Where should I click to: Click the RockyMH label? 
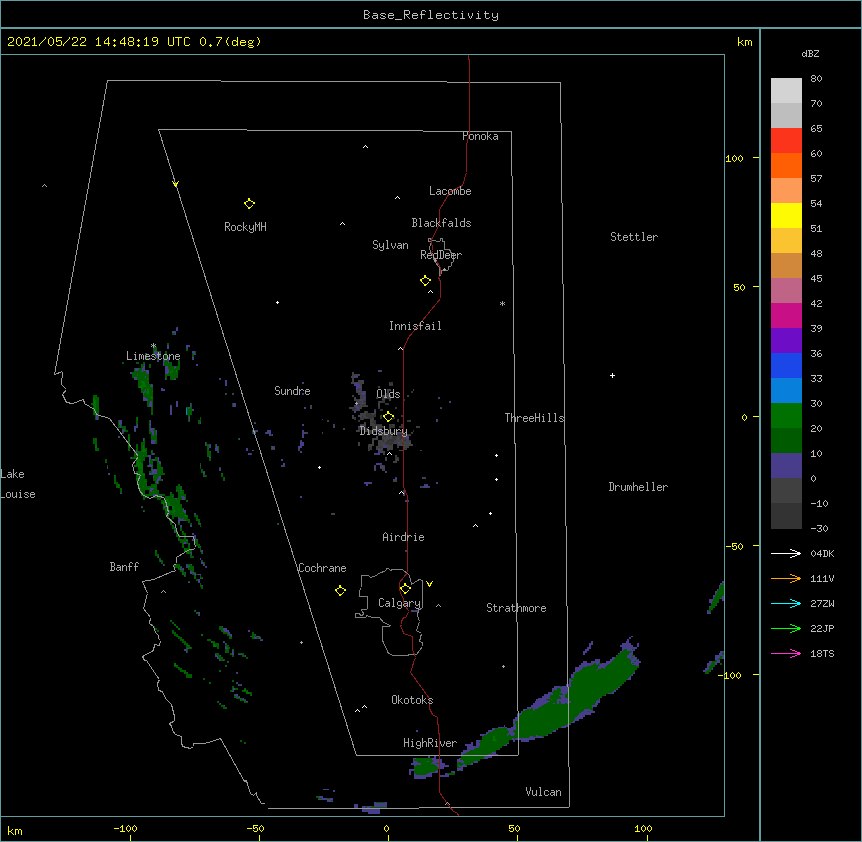point(245,227)
